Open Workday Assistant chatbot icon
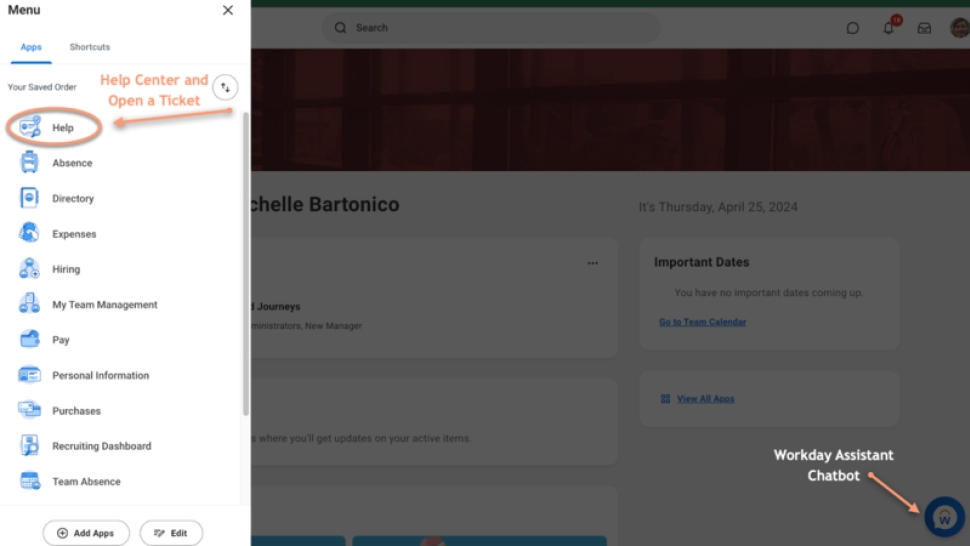Screen dimensions: 970x546 pyautogui.click(x=943, y=517)
